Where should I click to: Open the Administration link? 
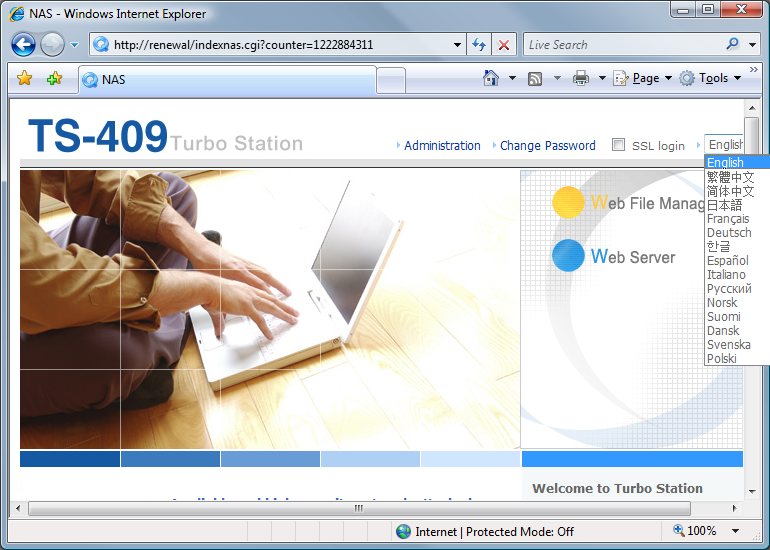point(442,146)
